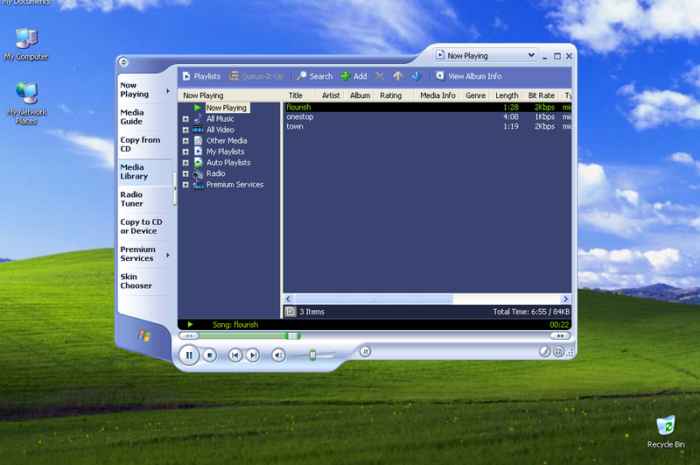Expand the Premium Services tree node
Viewport: 700px width, 465px height.
[186, 185]
